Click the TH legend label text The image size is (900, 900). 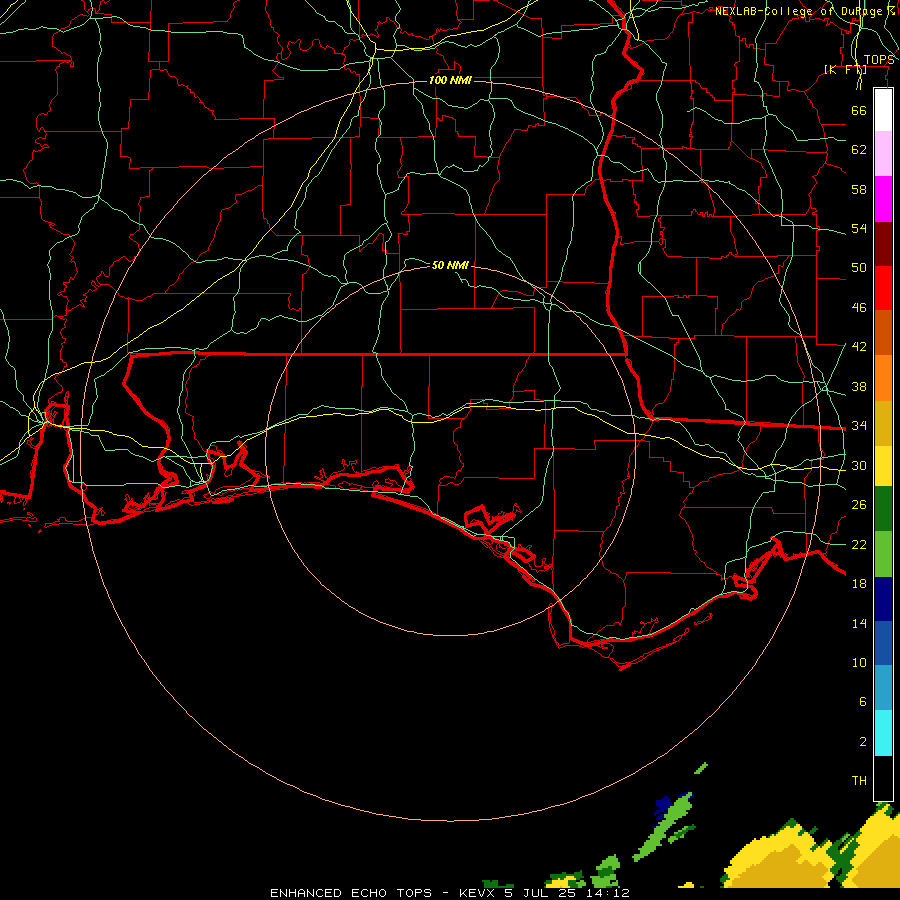859,781
